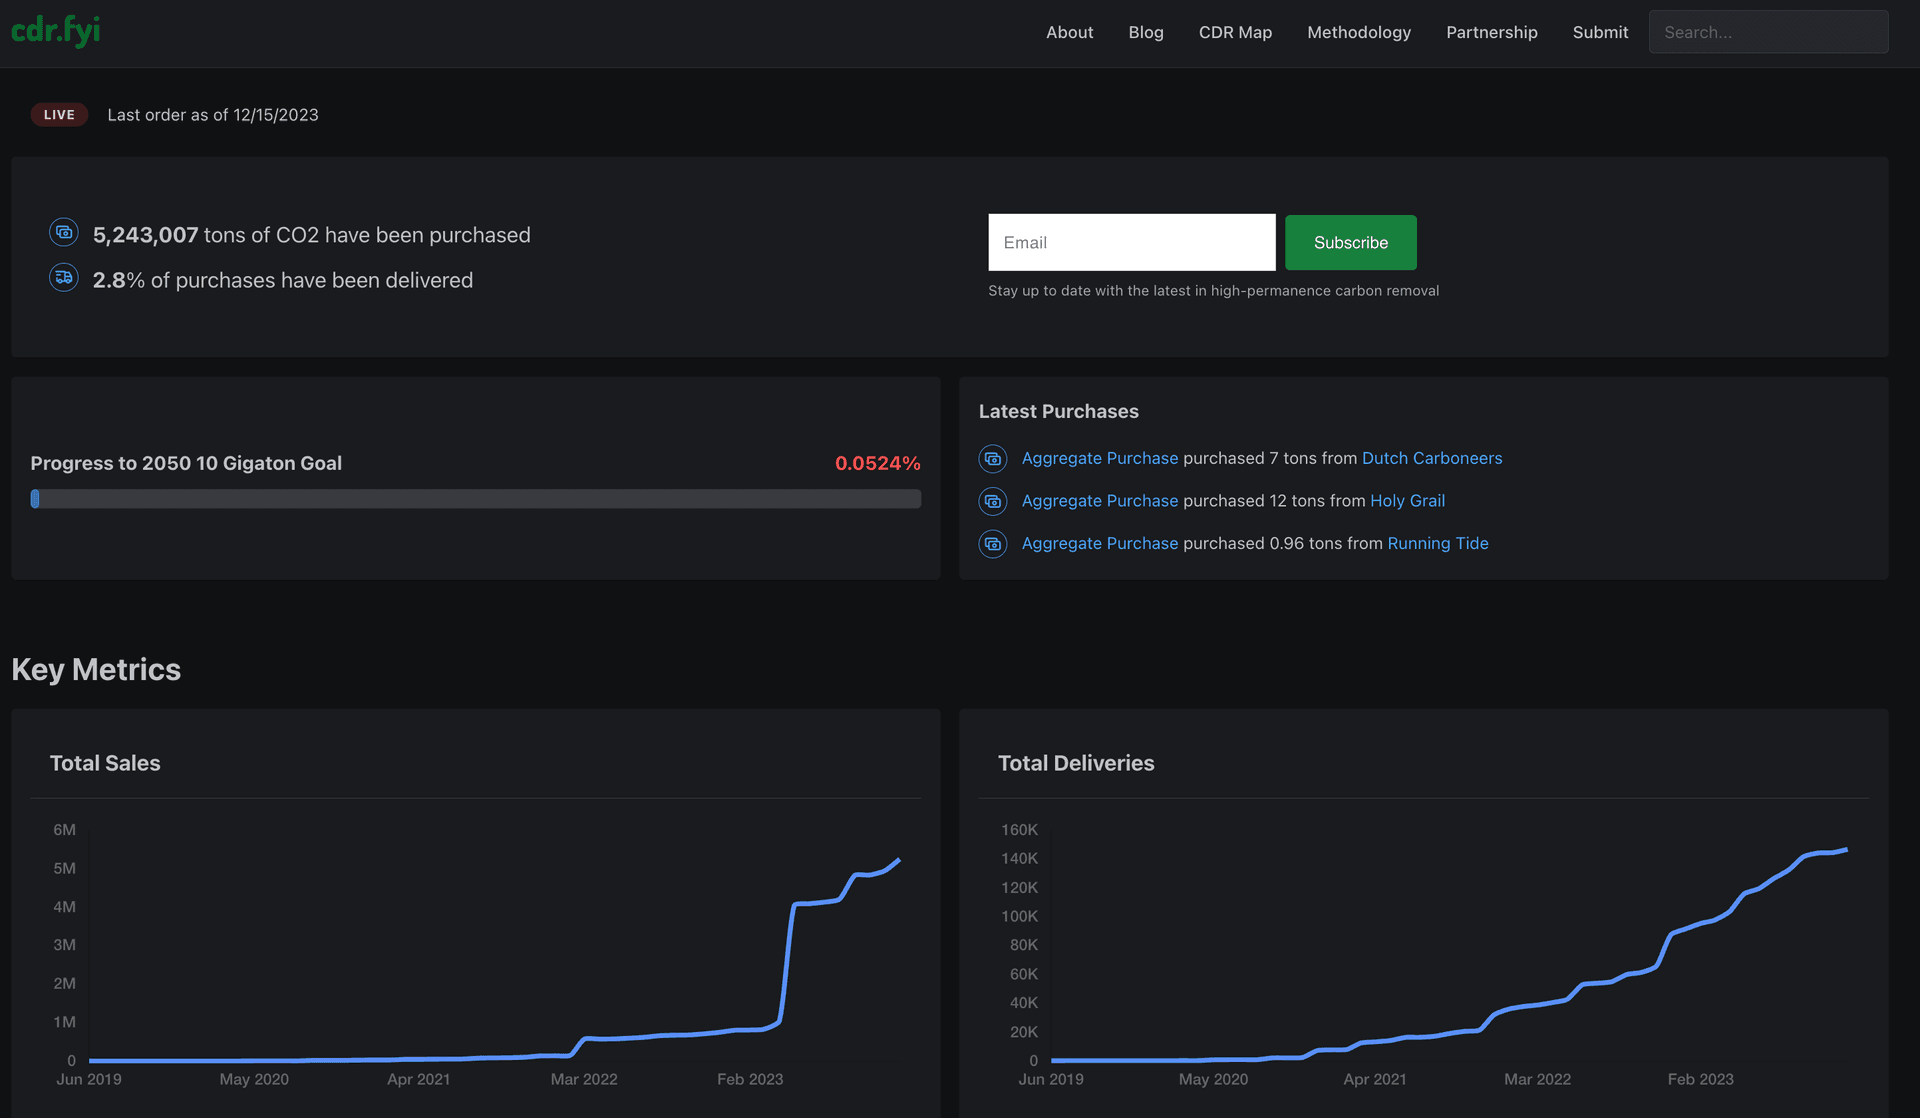Viewport: 1920px width, 1118px height.
Task: Click the delivery truck icon
Action: (64, 277)
